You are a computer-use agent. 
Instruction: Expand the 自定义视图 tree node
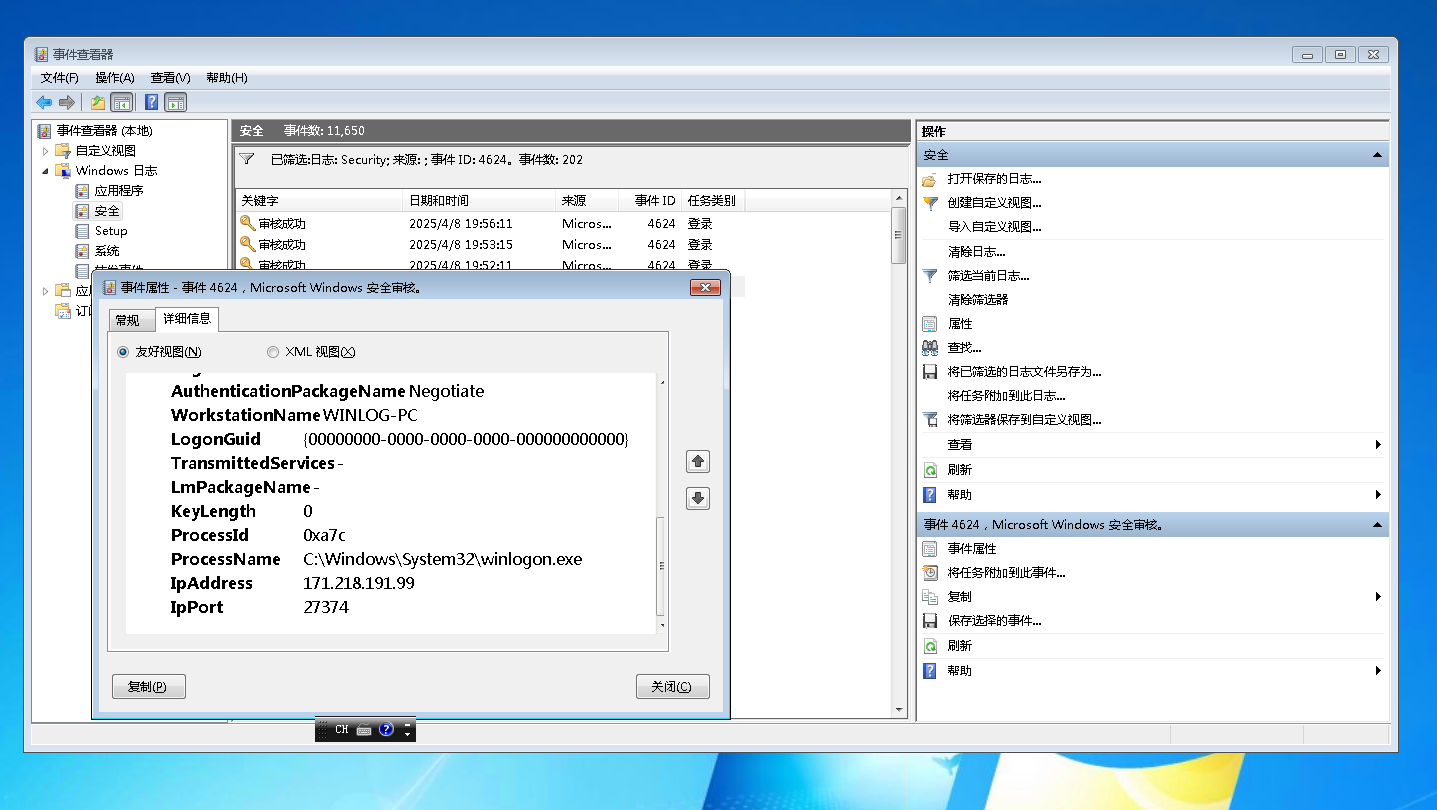click(45, 151)
